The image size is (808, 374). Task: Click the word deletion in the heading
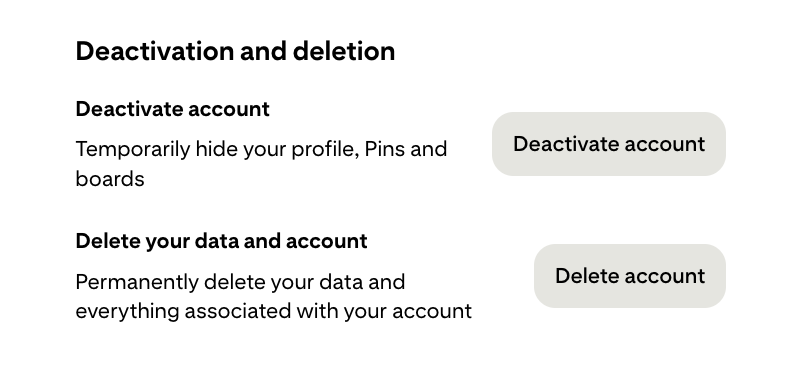point(344,51)
